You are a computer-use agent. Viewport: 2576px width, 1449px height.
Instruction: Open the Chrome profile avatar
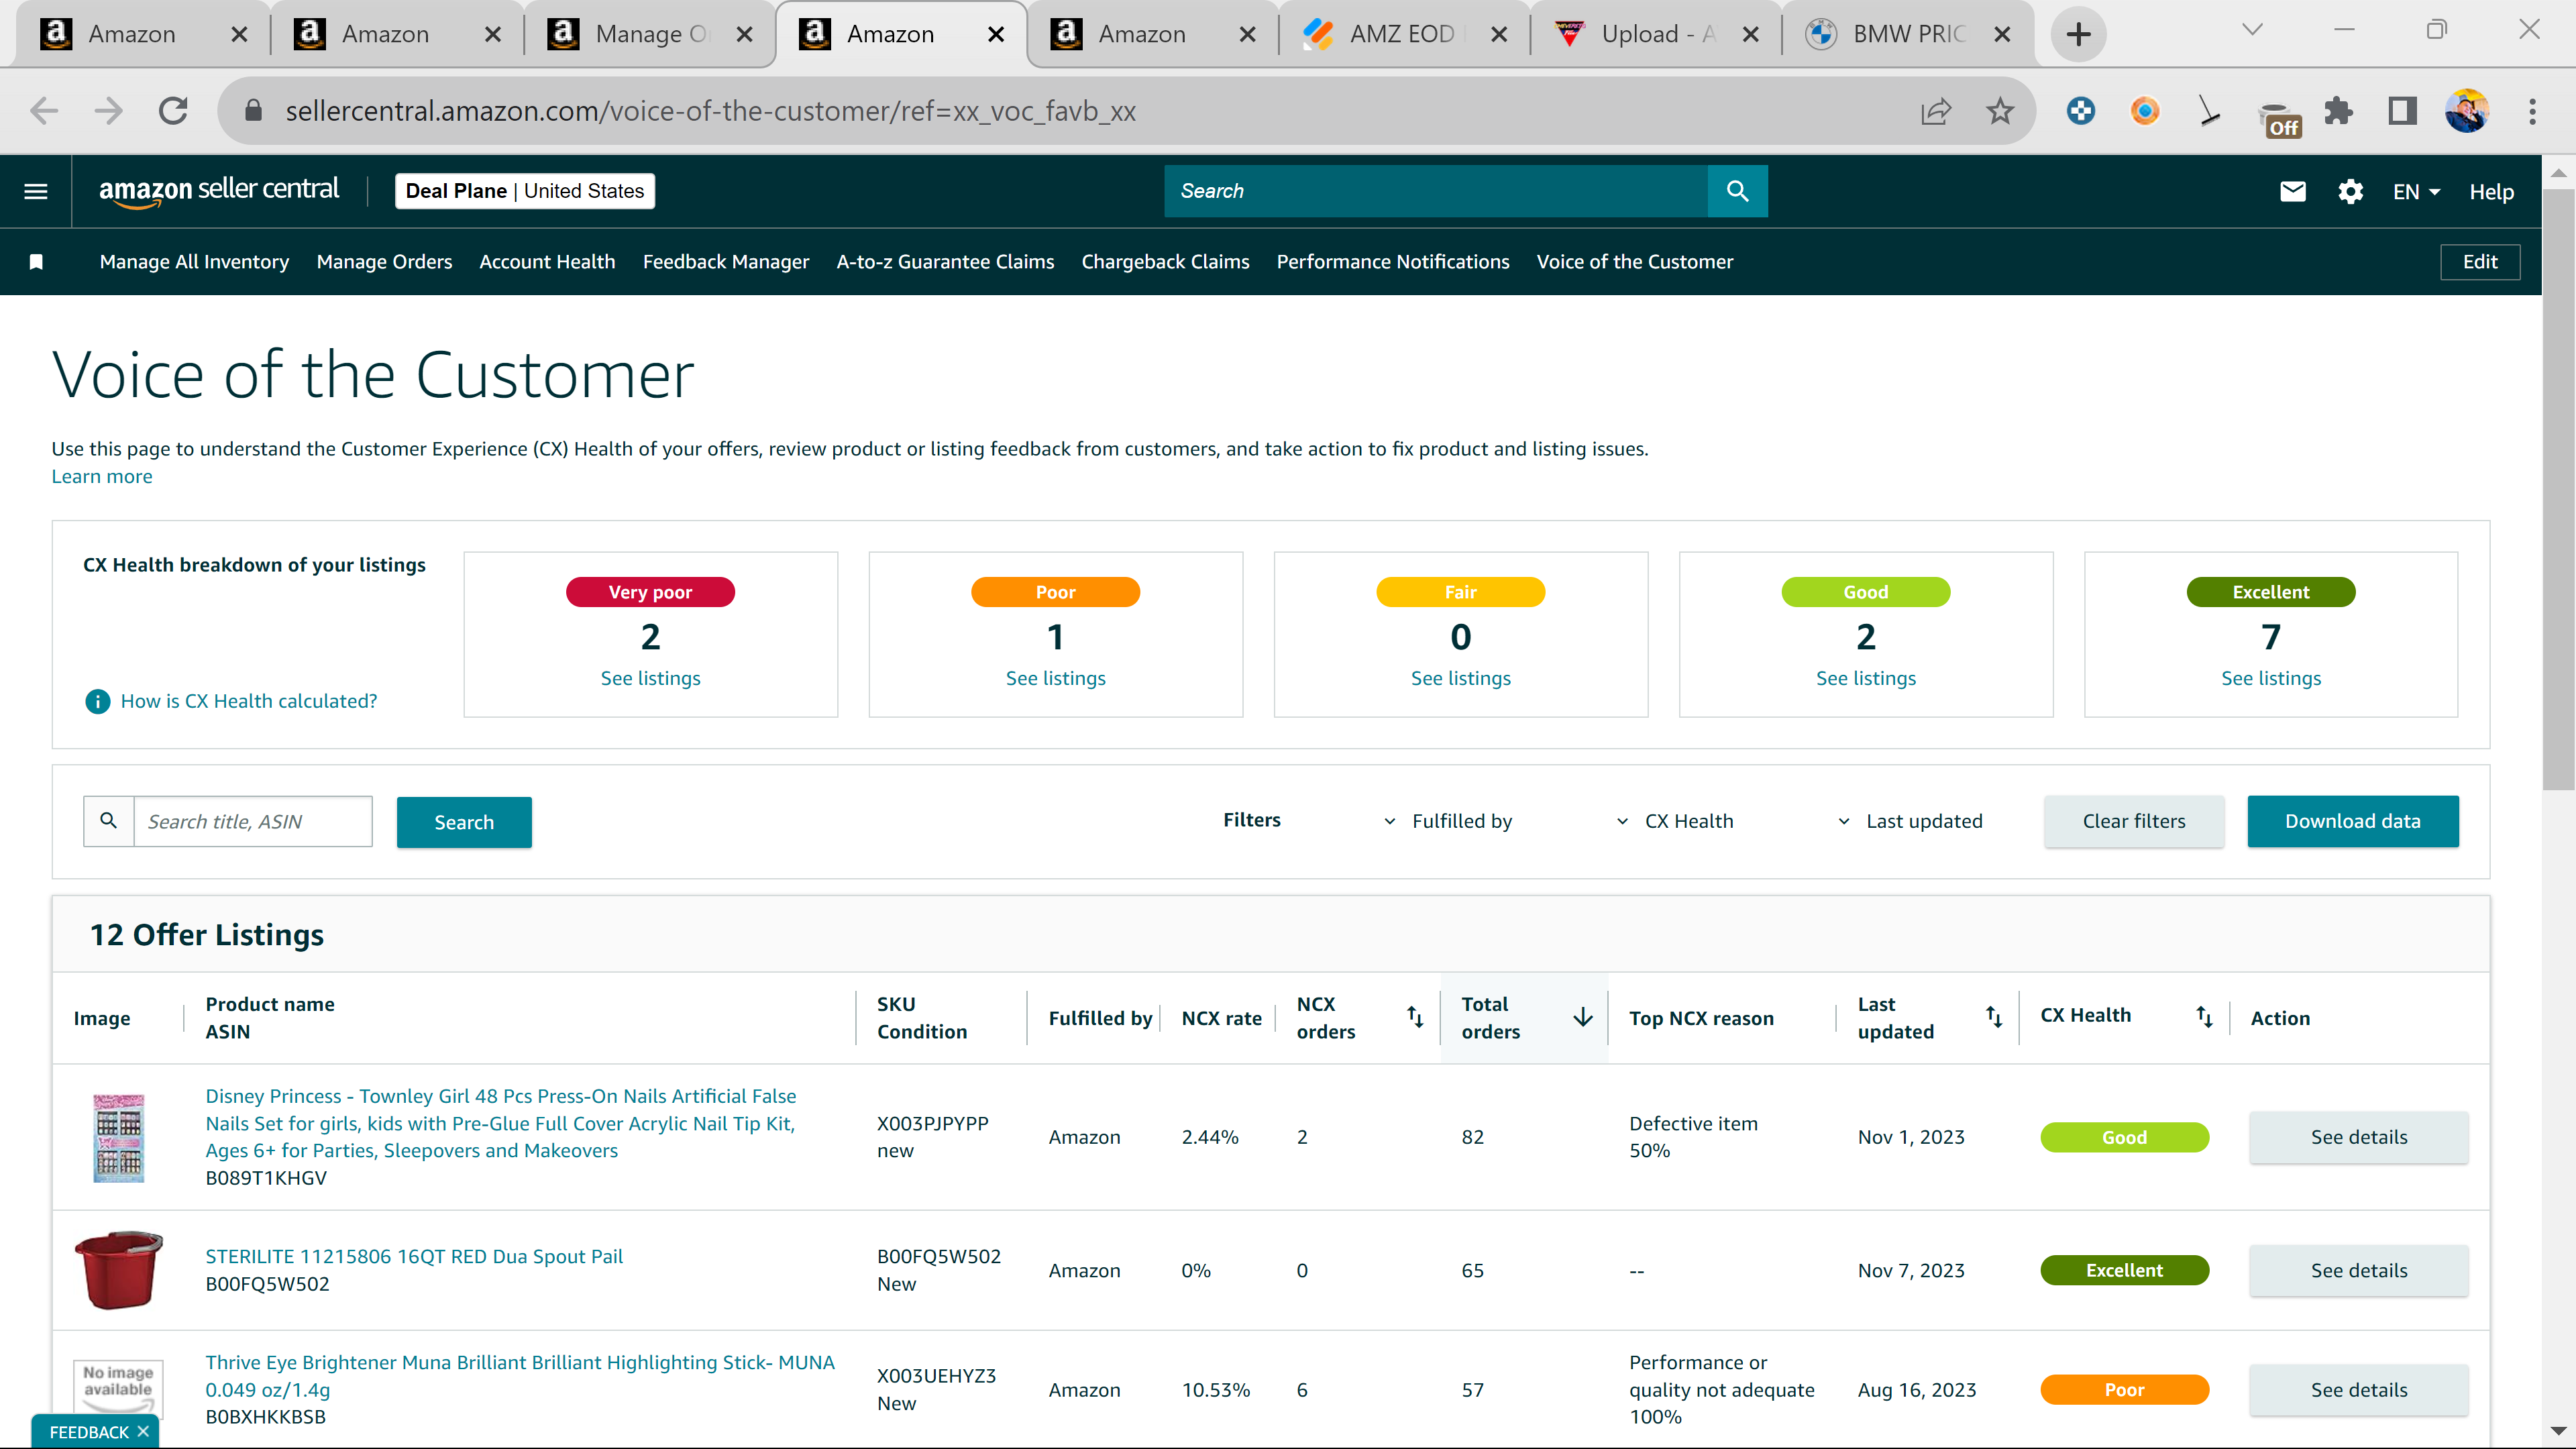click(x=2467, y=111)
